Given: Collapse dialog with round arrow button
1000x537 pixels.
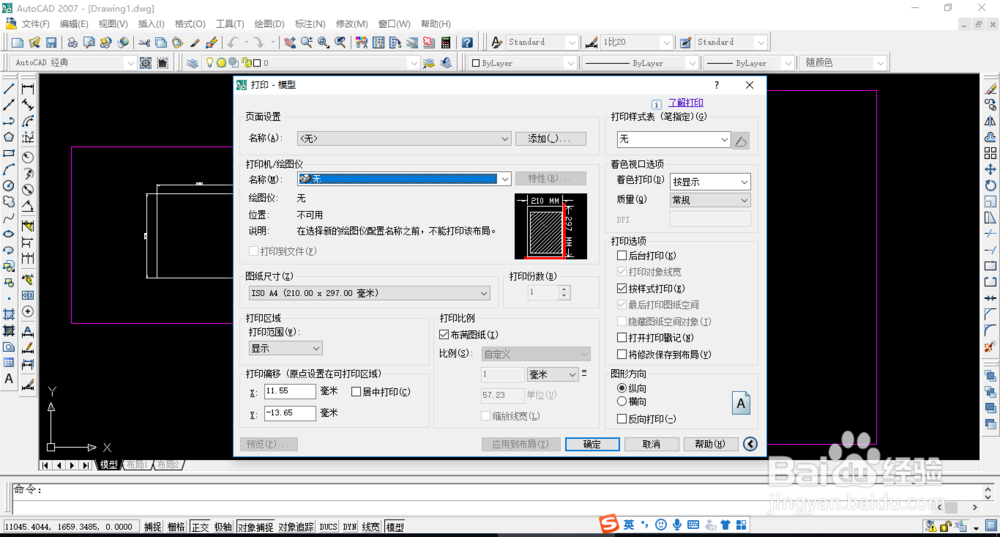Looking at the screenshot, I should 751,444.
